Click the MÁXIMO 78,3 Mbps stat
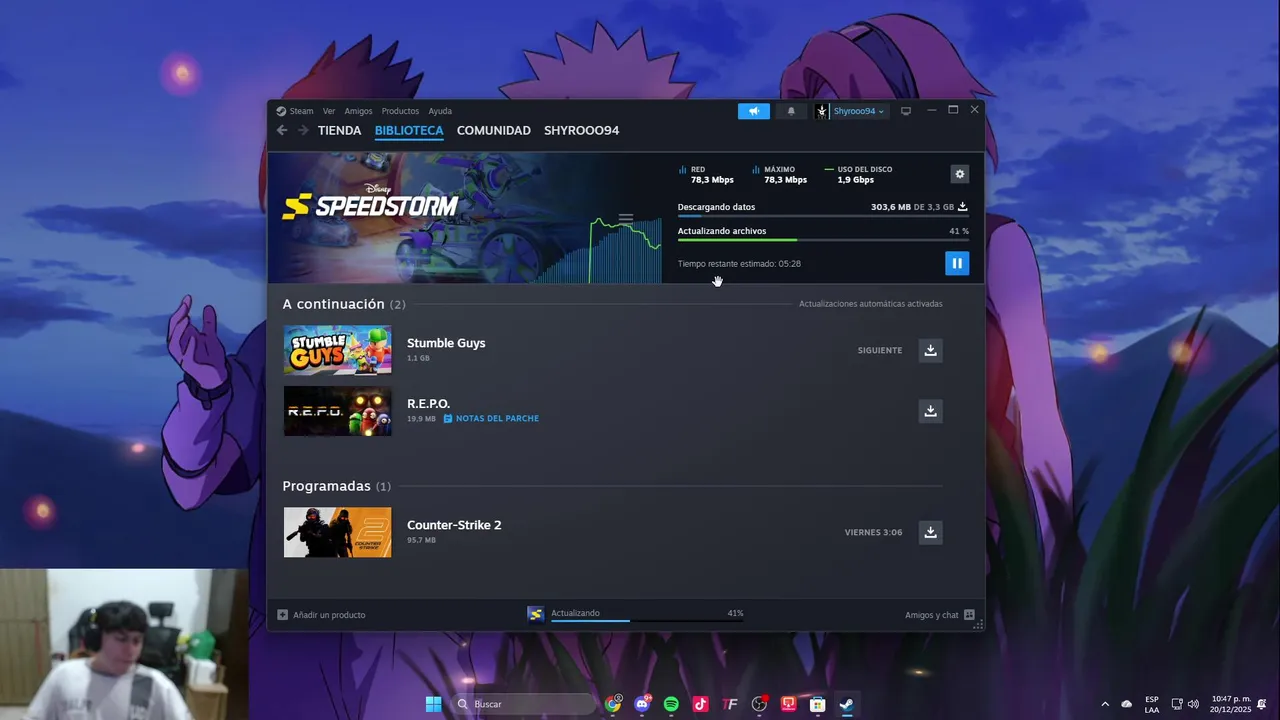 (780, 175)
